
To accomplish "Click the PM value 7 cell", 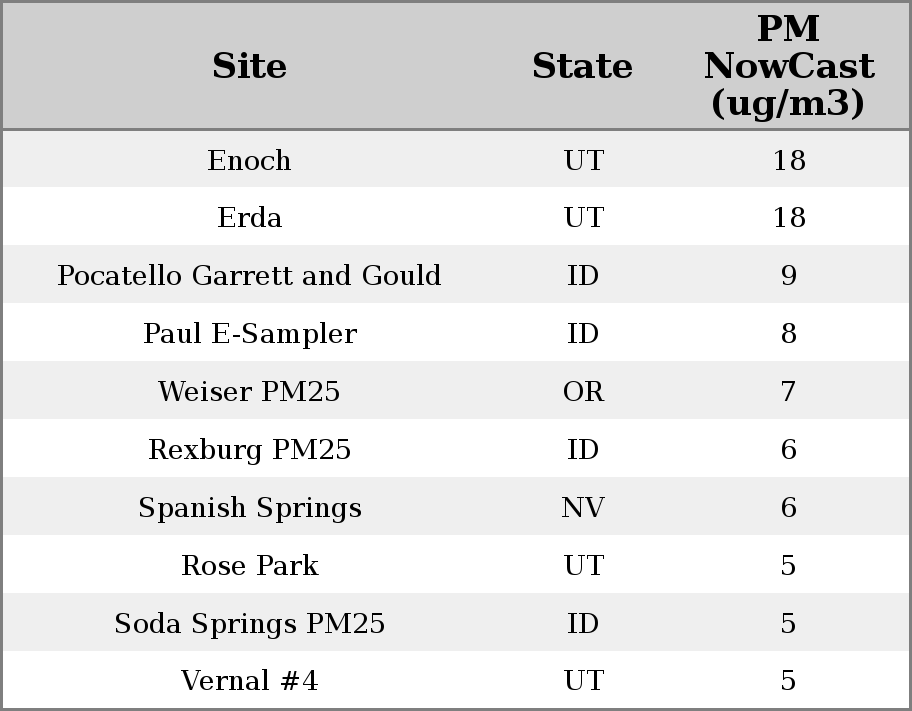I will (x=788, y=392).
